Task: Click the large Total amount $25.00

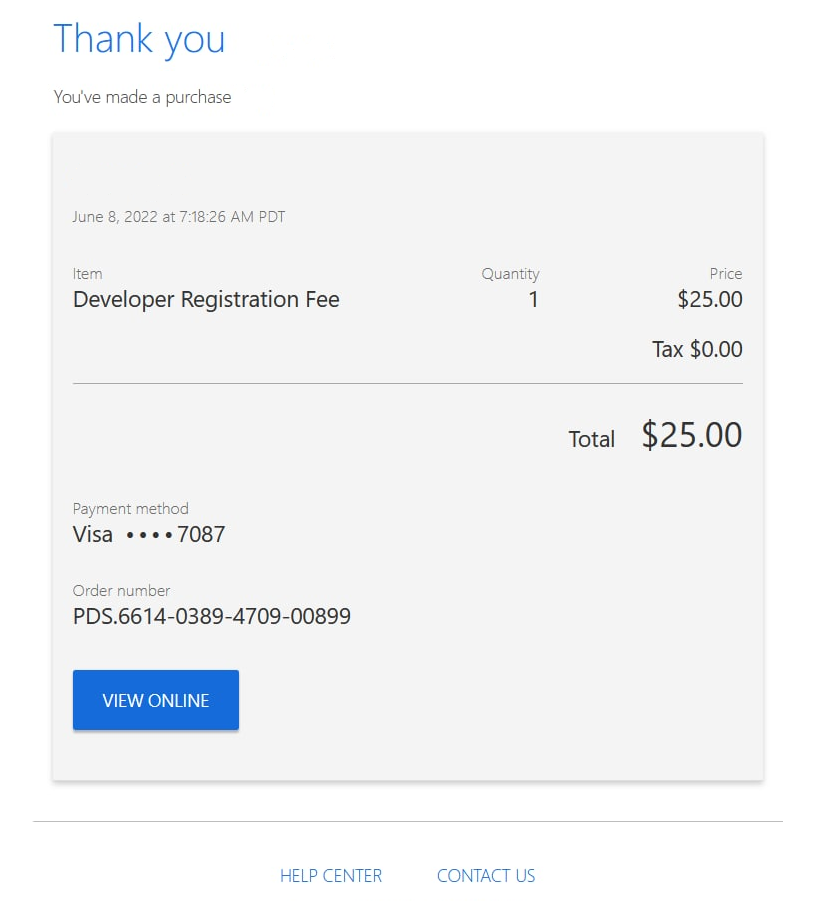Action: coord(692,435)
